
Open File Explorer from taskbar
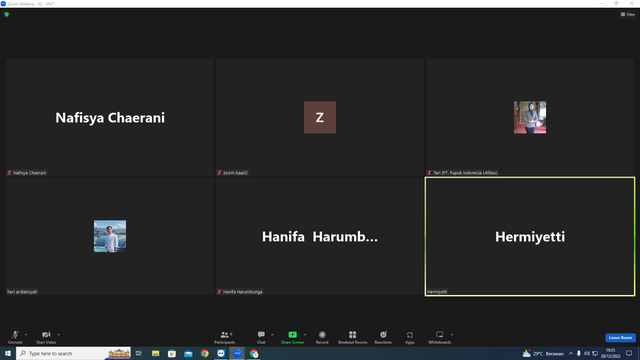coord(156,353)
